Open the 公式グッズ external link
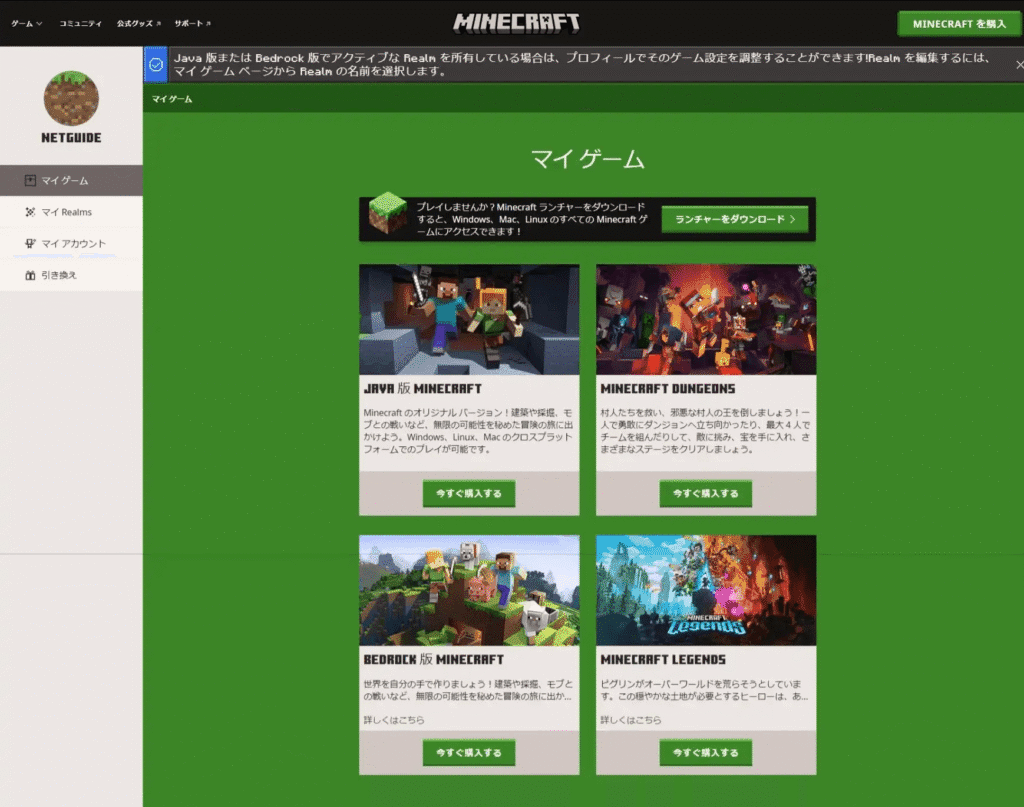 point(139,23)
